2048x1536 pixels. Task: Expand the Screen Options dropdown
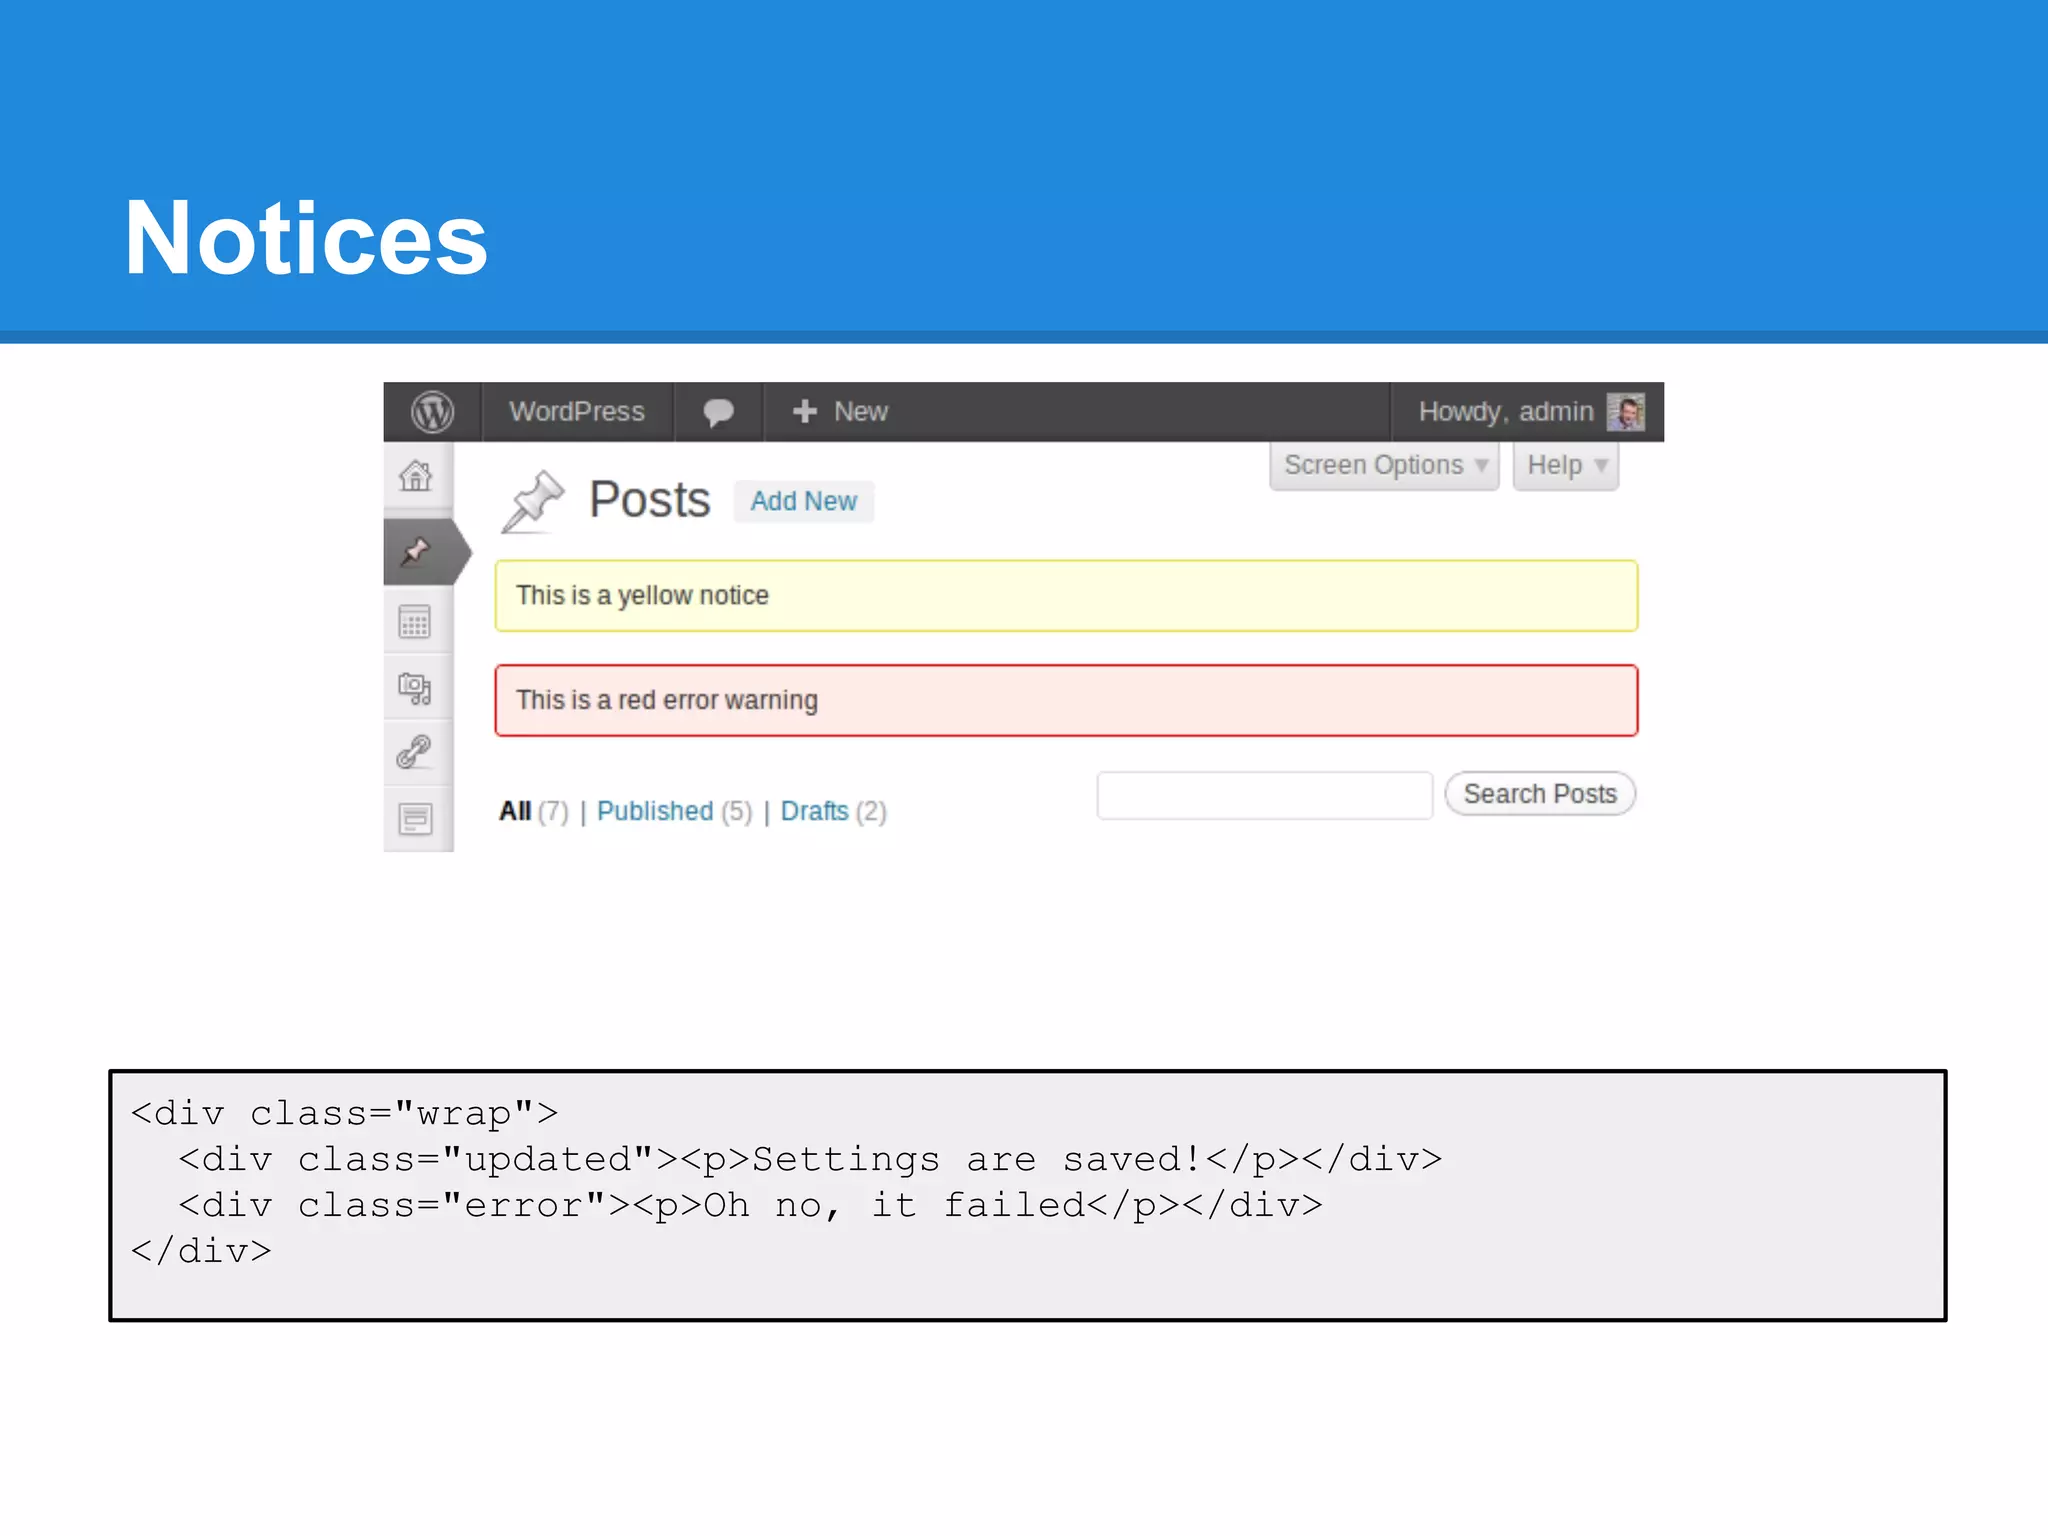point(1384,466)
